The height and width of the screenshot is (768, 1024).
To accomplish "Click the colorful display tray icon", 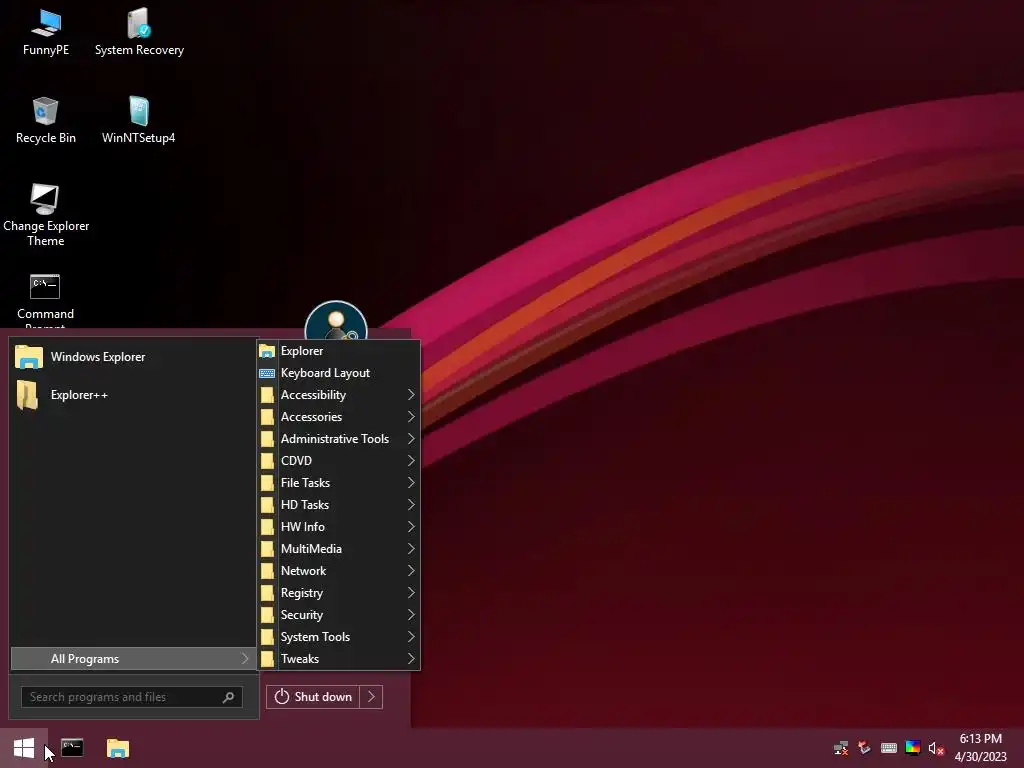I will [x=912, y=748].
